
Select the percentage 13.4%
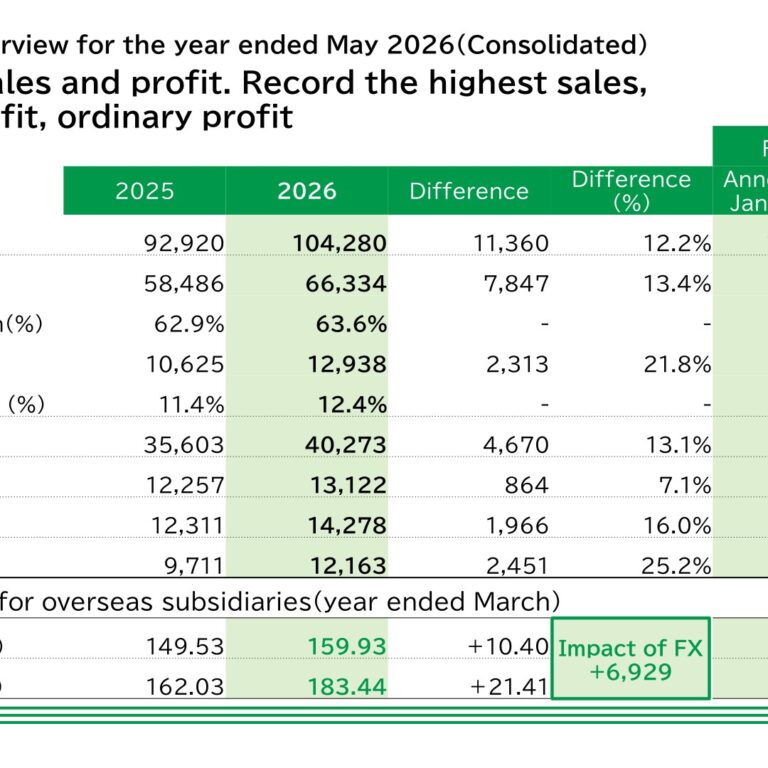click(x=677, y=284)
